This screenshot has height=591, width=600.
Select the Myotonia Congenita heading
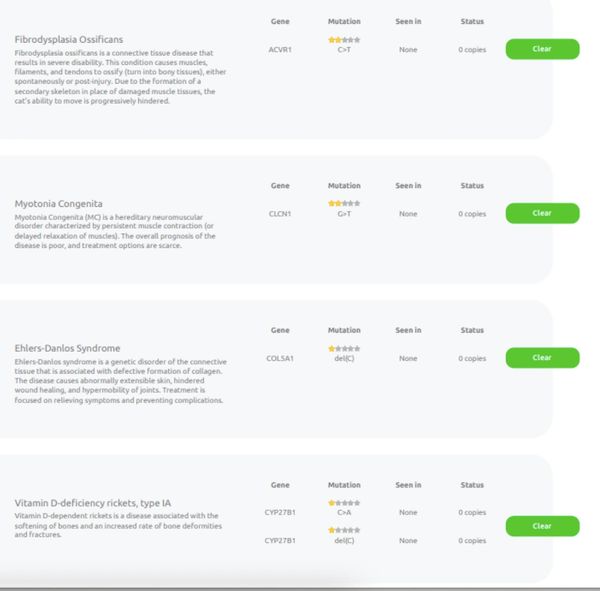[58, 203]
